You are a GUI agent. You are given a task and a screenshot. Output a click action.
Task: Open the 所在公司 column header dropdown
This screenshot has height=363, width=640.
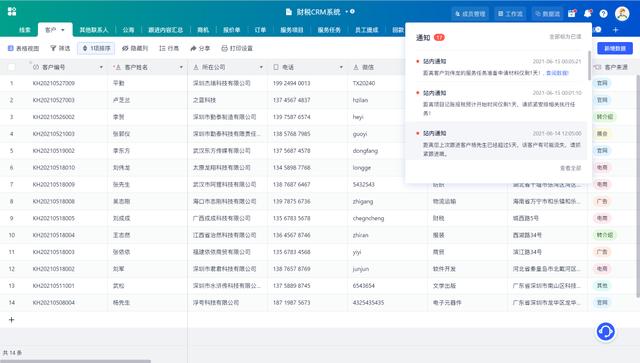261,67
